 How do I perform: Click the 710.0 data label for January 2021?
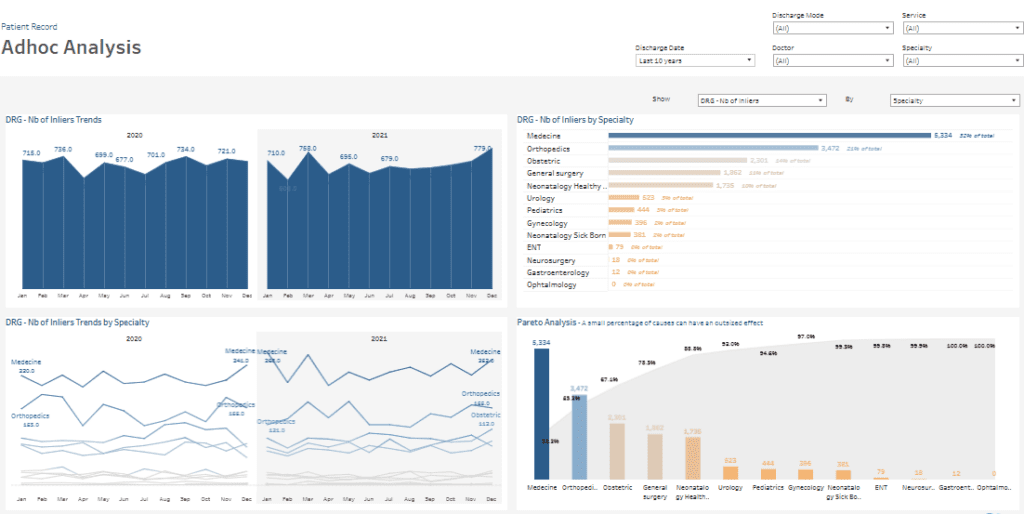tap(276, 153)
